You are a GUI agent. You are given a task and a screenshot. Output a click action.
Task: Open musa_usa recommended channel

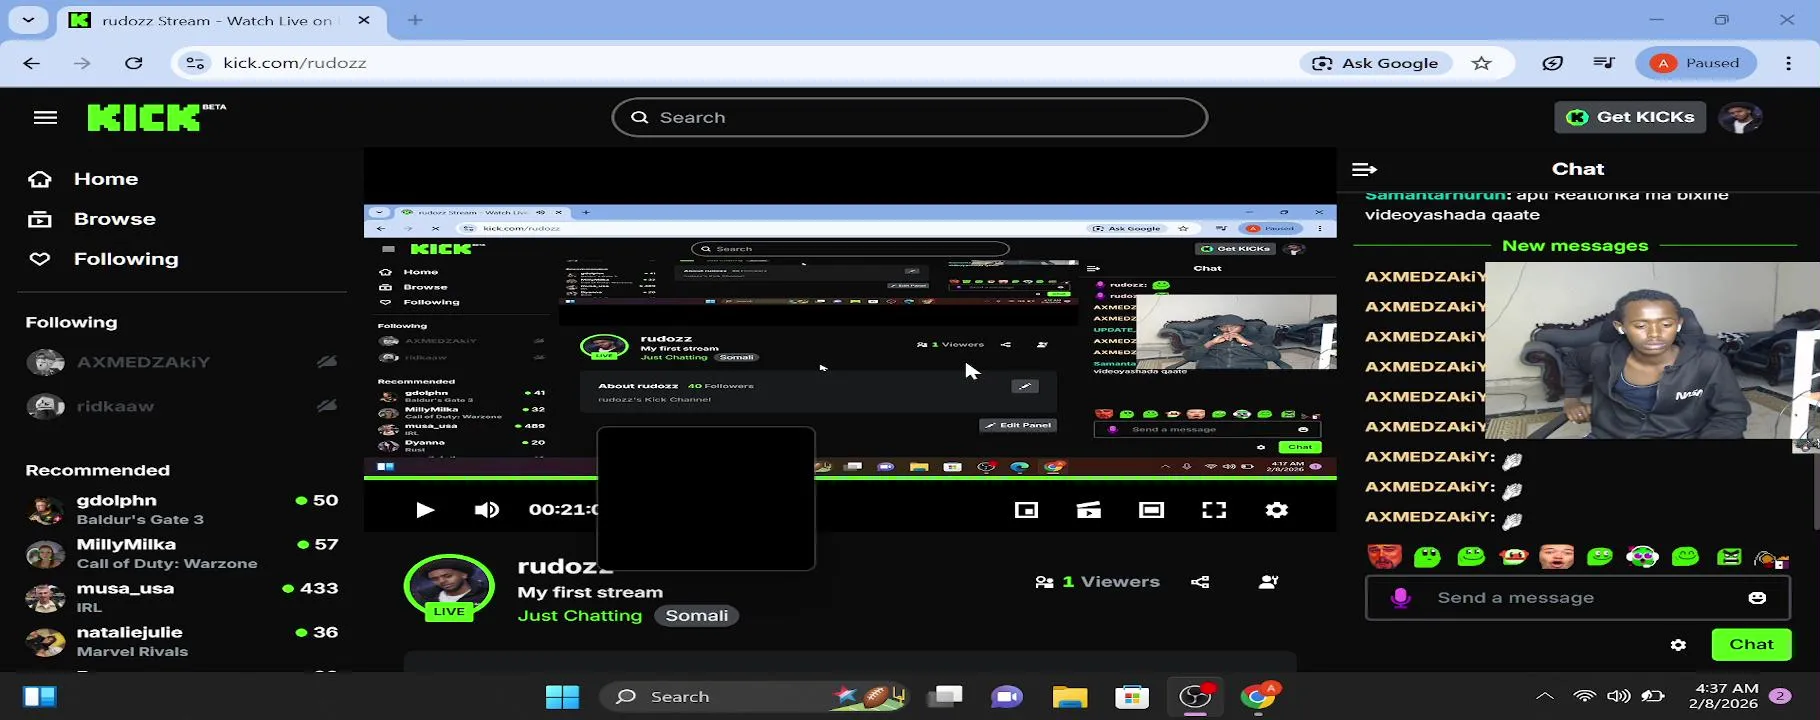tap(181, 597)
